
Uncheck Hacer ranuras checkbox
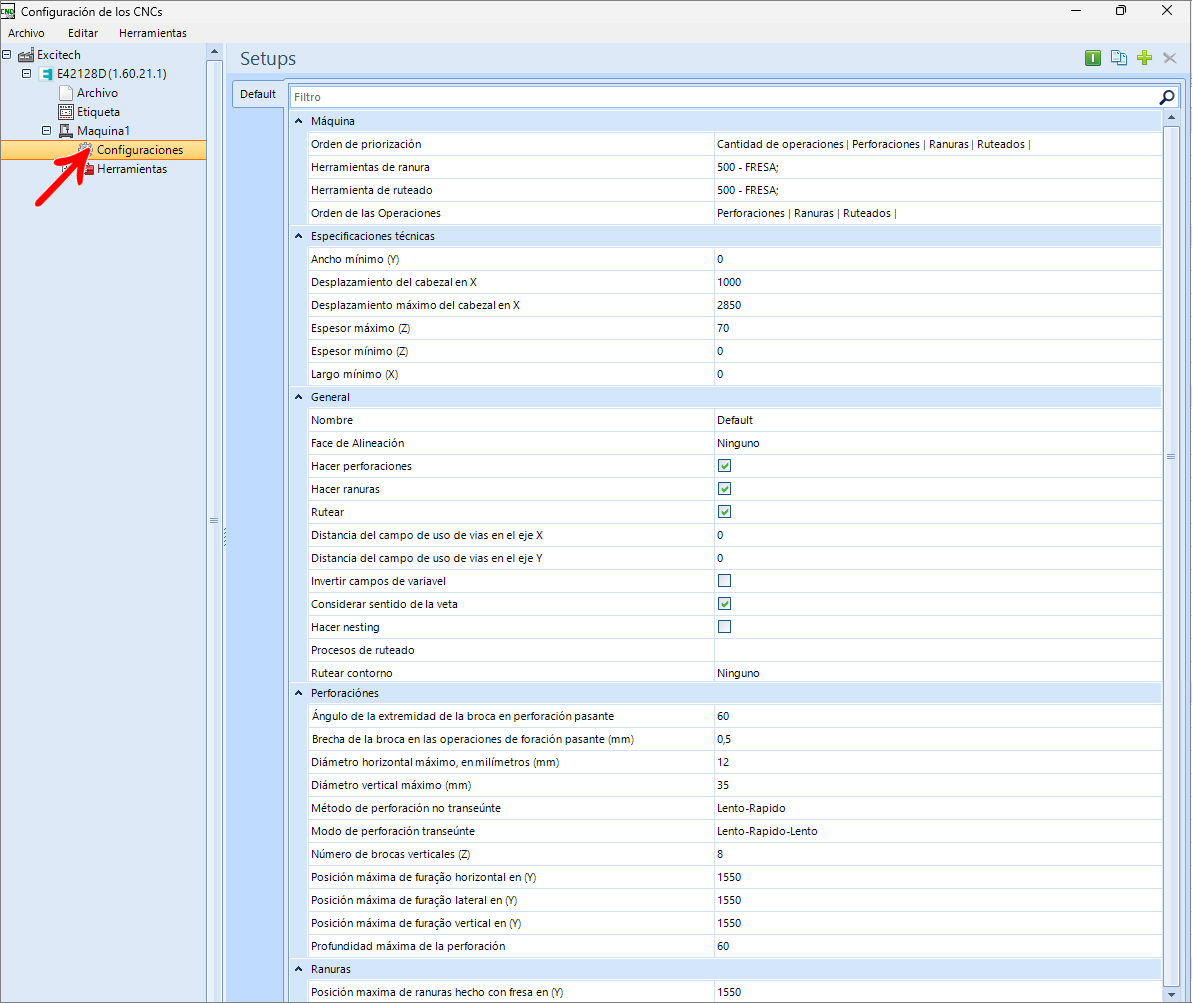724,488
